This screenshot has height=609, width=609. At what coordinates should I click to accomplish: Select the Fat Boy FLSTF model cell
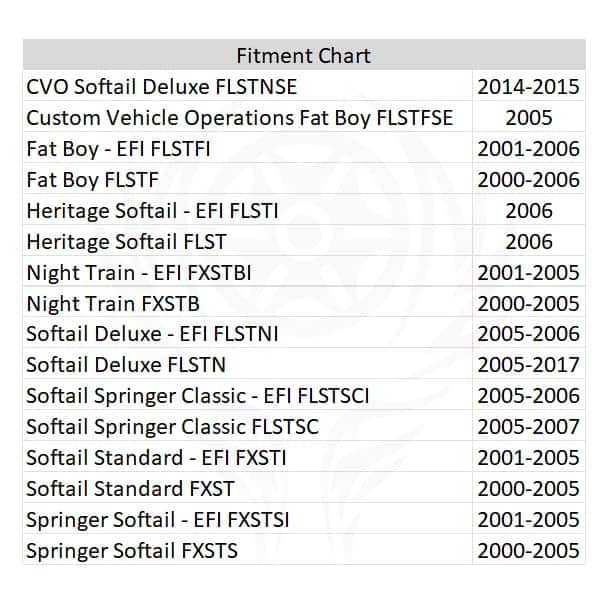point(92,180)
